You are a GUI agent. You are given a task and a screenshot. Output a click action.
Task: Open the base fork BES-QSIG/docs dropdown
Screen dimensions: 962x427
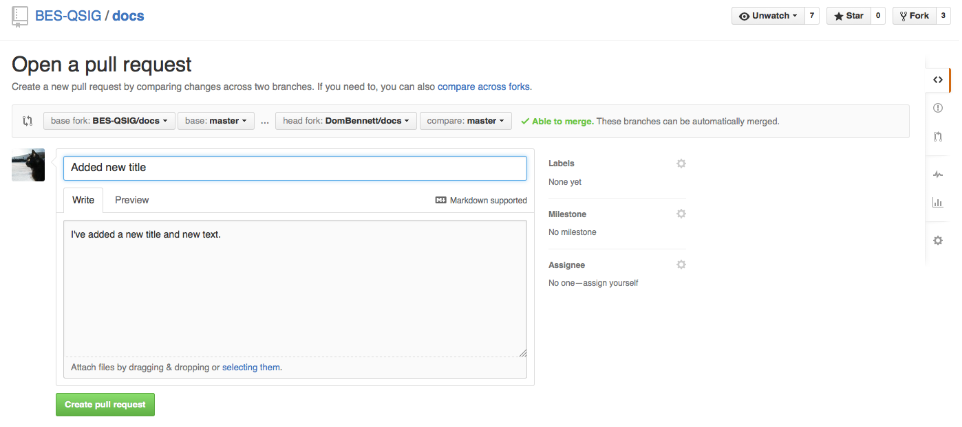click(109, 121)
